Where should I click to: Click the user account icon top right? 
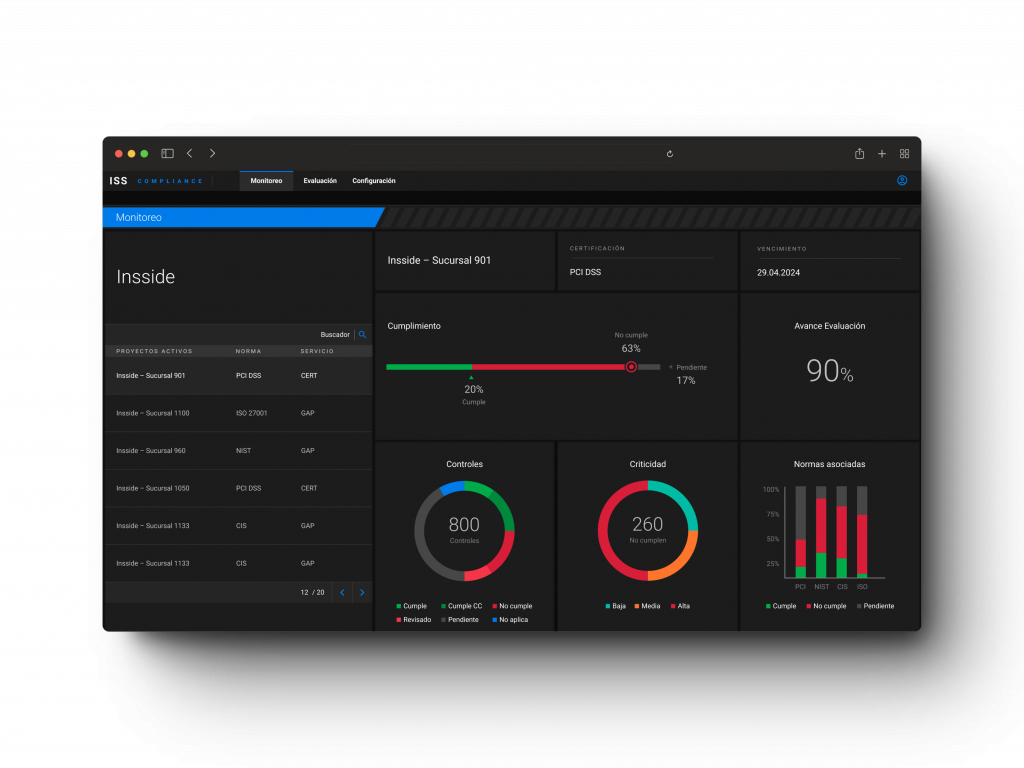(902, 181)
